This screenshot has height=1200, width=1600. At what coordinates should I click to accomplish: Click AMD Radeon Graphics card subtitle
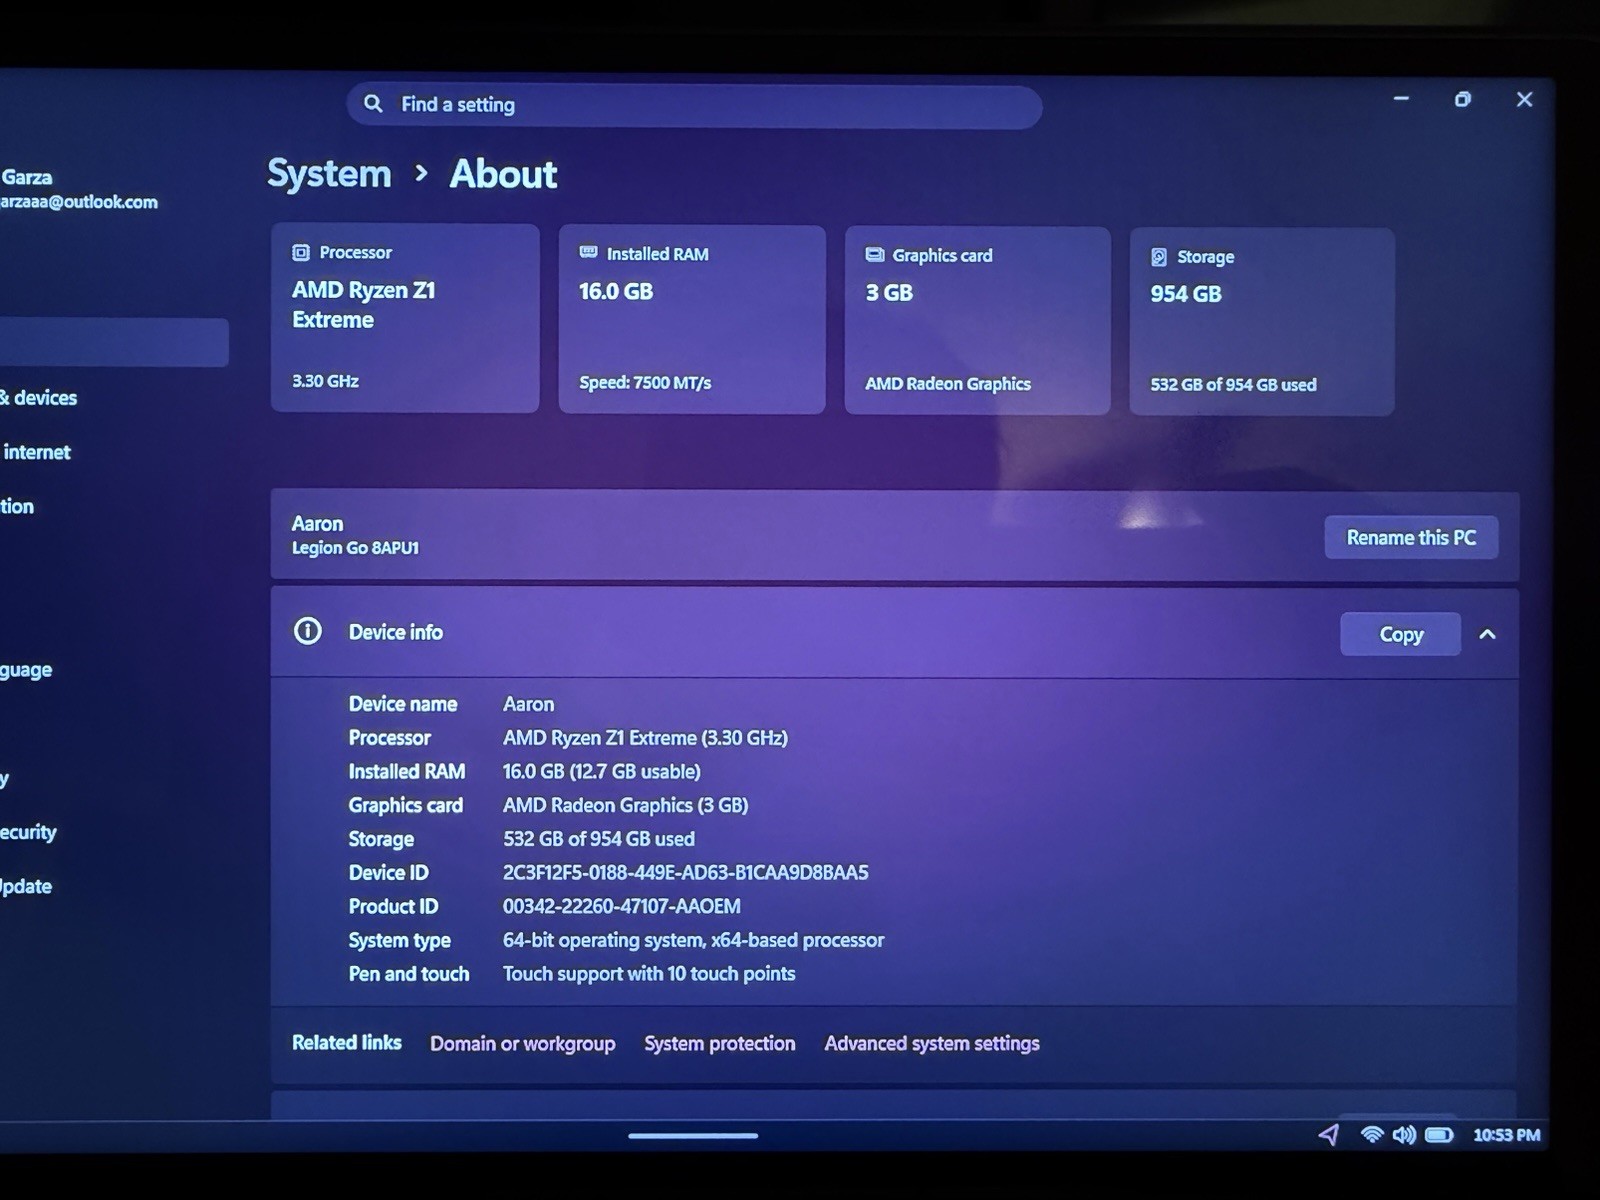pyautogui.click(x=948, y=384)
